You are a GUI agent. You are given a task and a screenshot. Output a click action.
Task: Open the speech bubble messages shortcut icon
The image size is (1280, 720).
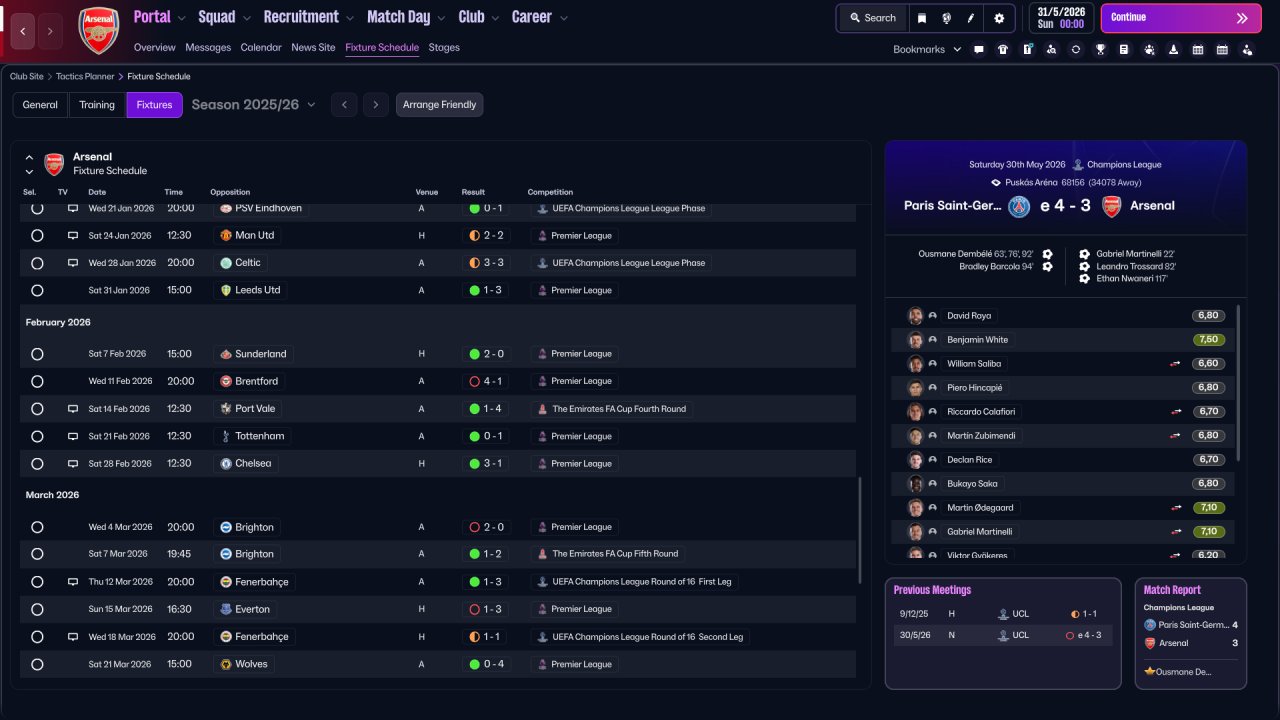pyautogui.click(x=979, y=49)
